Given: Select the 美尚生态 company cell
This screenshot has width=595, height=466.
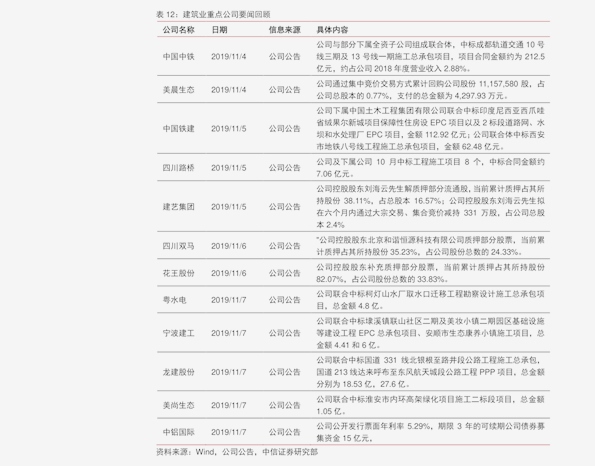Looking at the screenshot, I should tap(178, 405).
